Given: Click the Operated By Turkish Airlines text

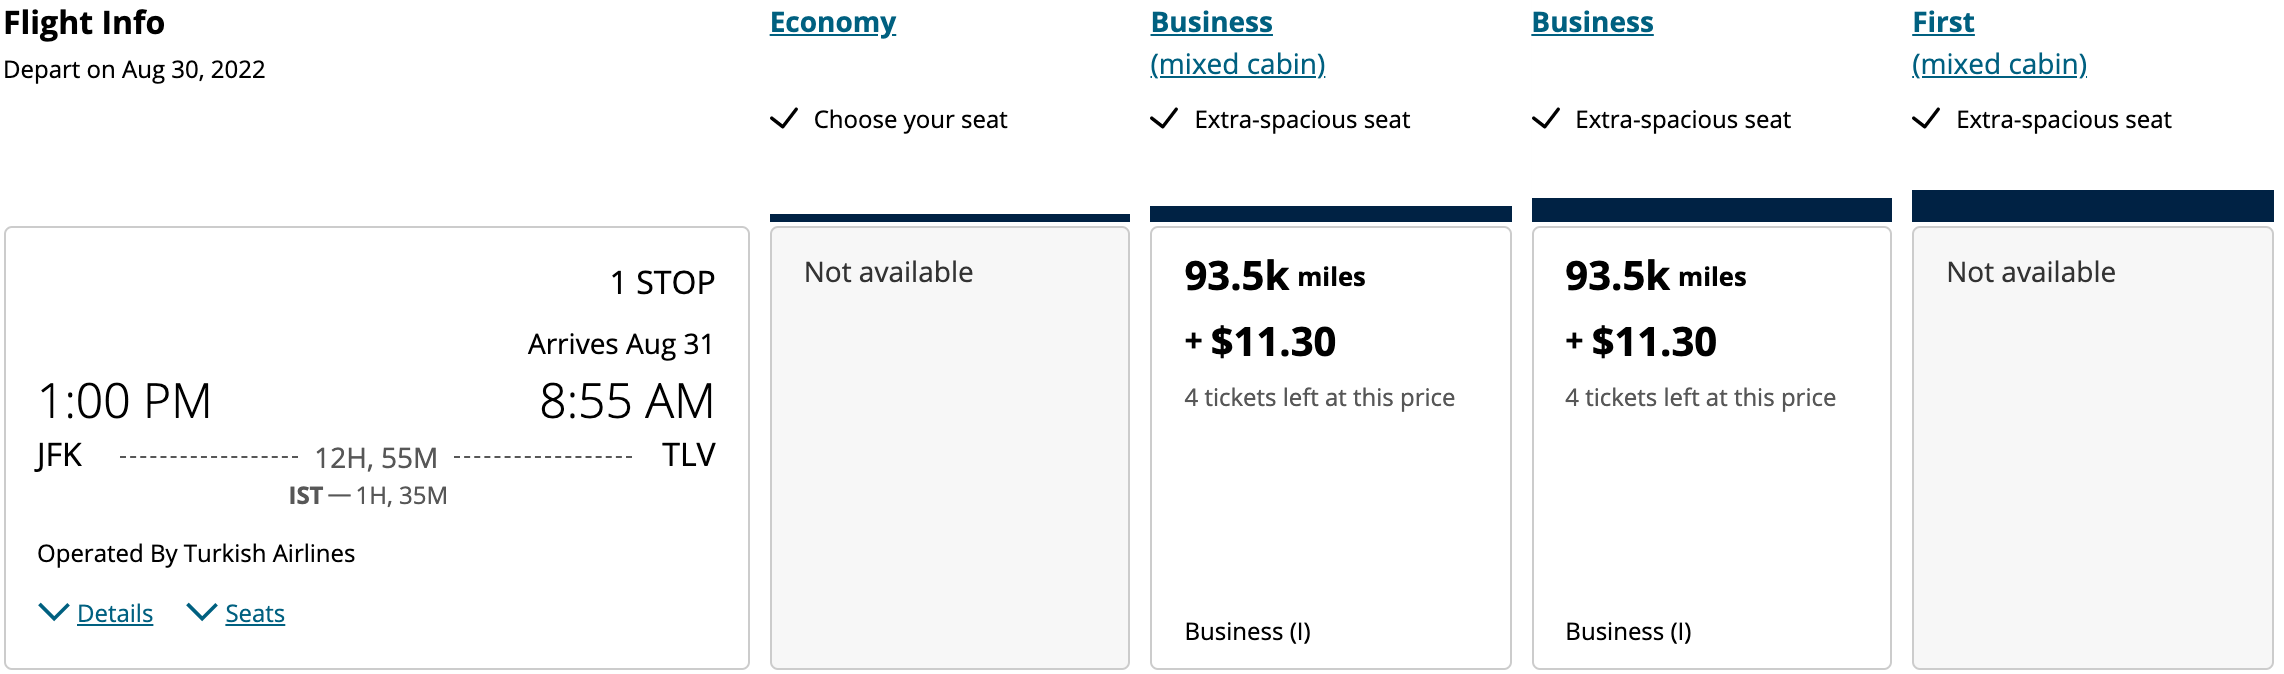Looking at the screenshot, I should pos(196,553).
